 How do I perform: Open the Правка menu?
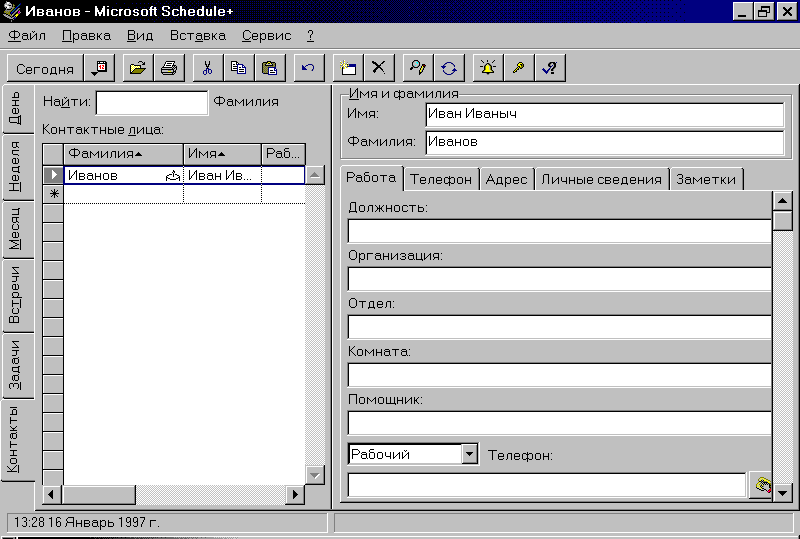click(x=86, y=36)
